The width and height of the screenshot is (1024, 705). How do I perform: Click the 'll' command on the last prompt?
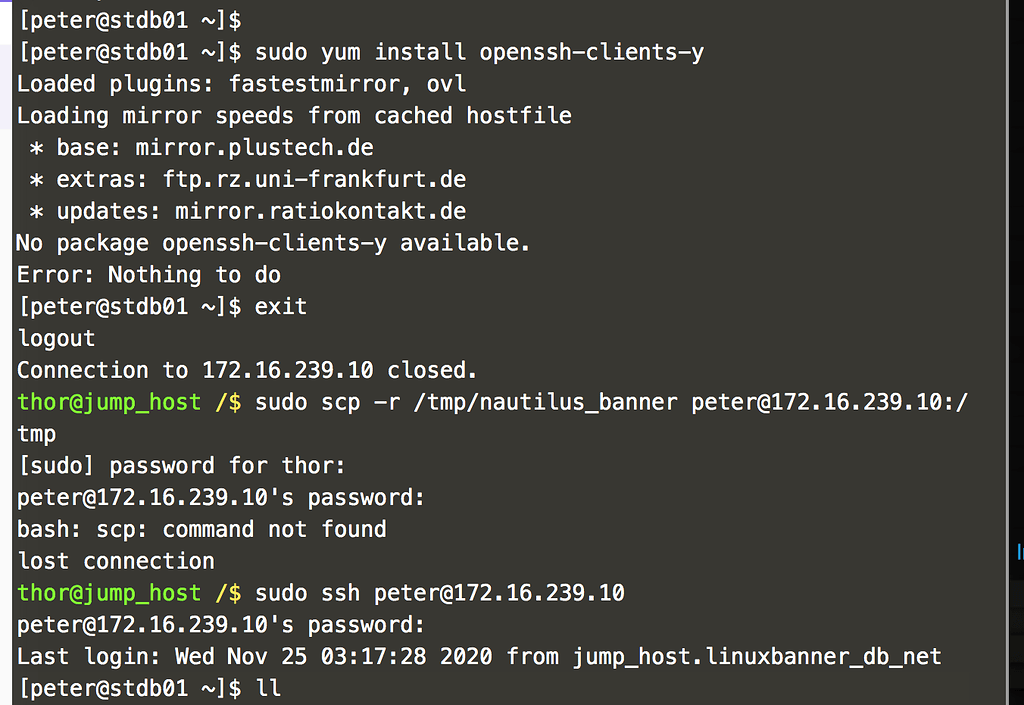(x=268, y=688)
